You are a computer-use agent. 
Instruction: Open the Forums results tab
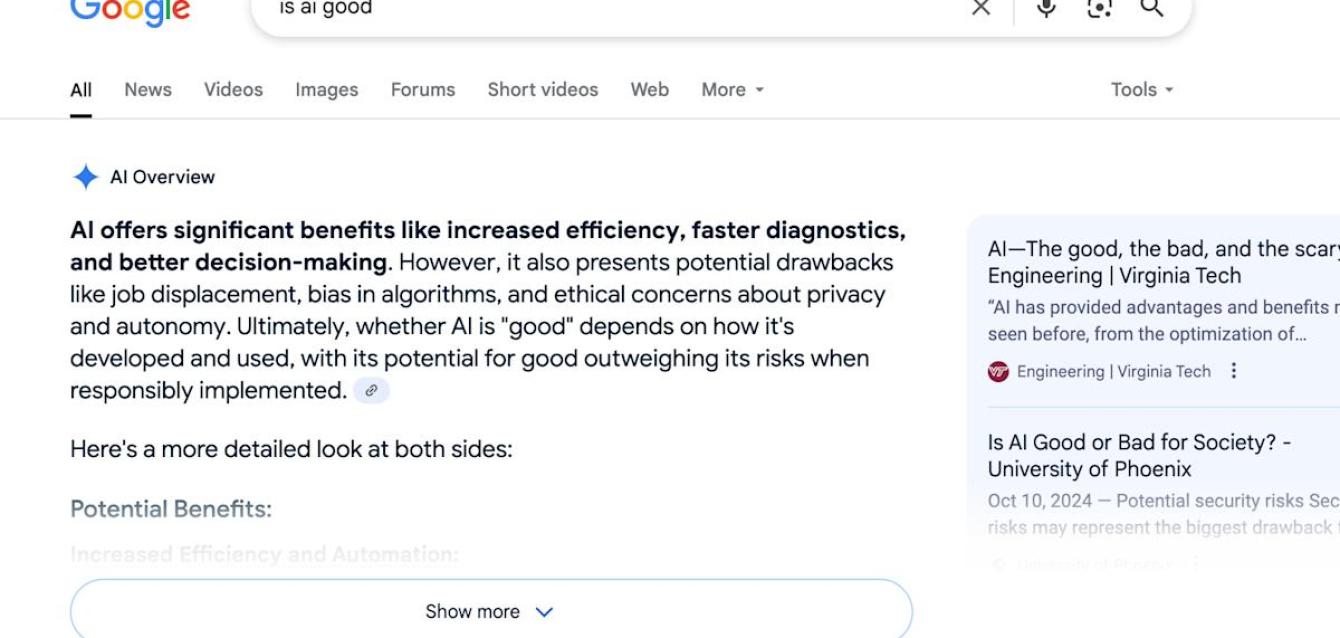pyautogui.click(x=423, y=88)
